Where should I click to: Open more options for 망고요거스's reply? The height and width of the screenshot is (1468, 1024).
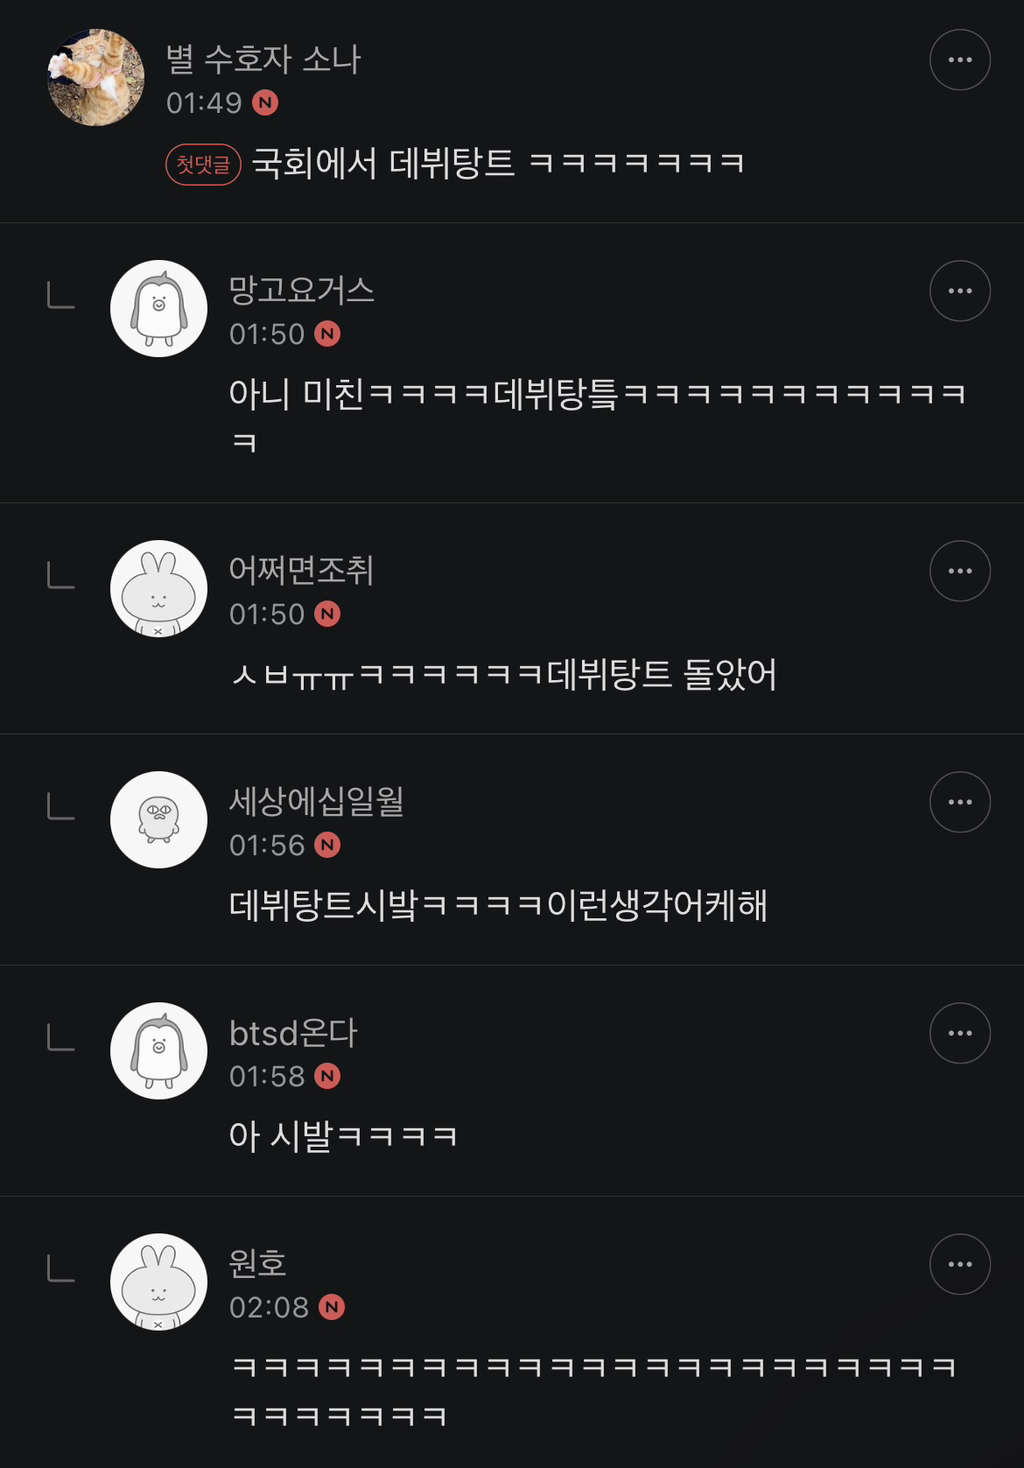[960, 291]
